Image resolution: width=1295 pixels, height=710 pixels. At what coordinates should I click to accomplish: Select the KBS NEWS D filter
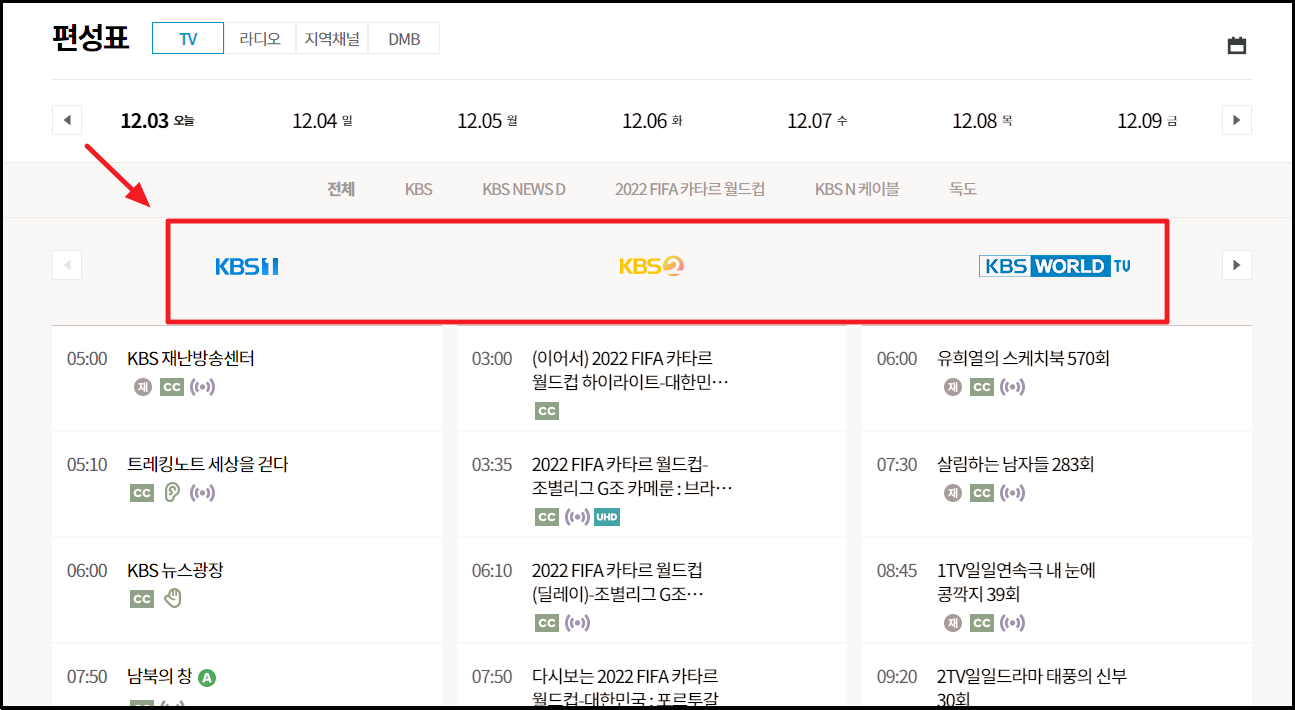[x=524, y=189]
